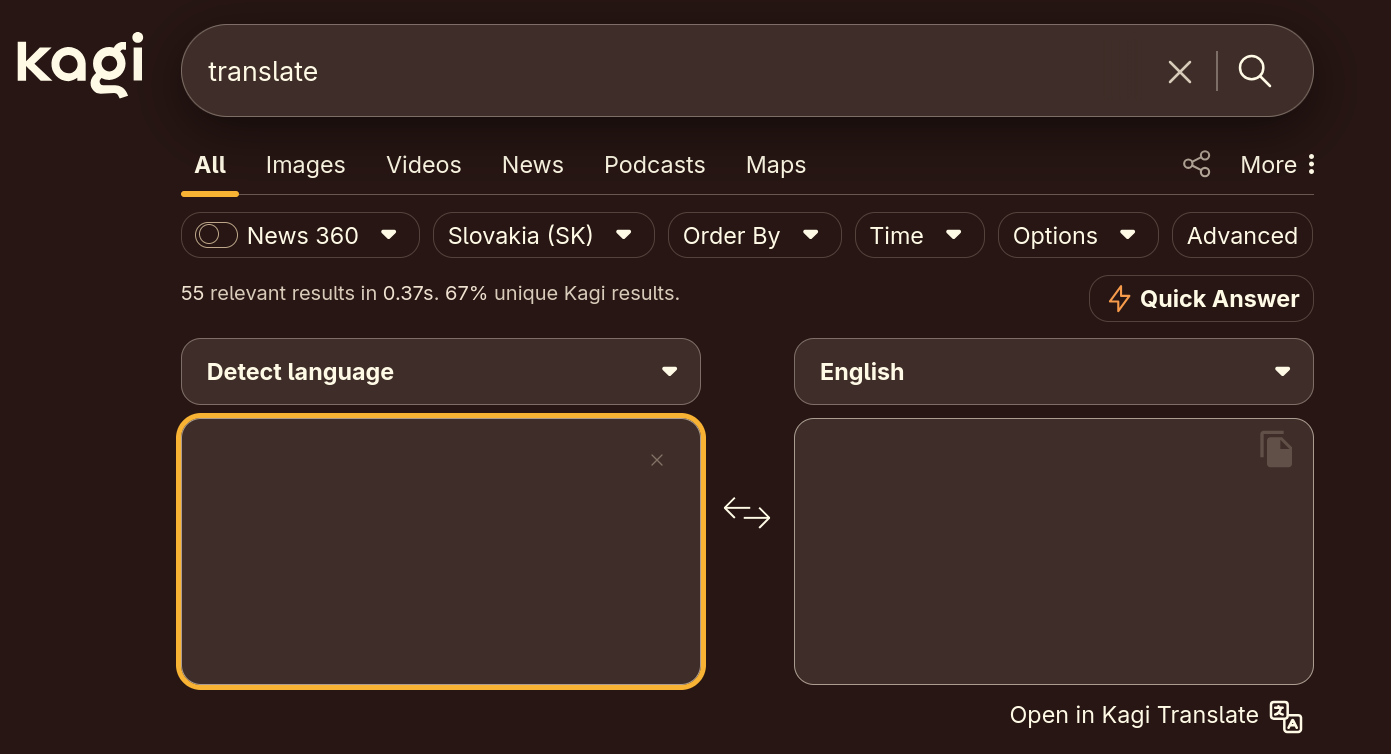Click the Kagi logo
The image size is (1391, 754).
80,64
